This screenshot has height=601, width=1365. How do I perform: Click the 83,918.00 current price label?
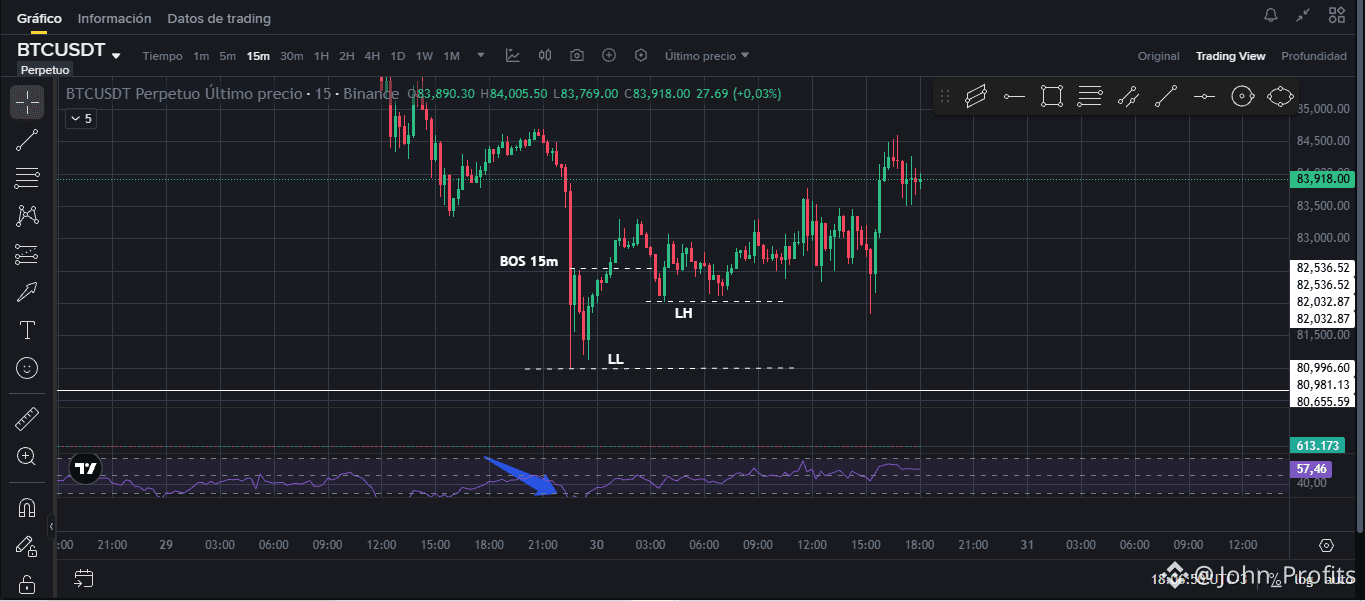click(1324, 179)
